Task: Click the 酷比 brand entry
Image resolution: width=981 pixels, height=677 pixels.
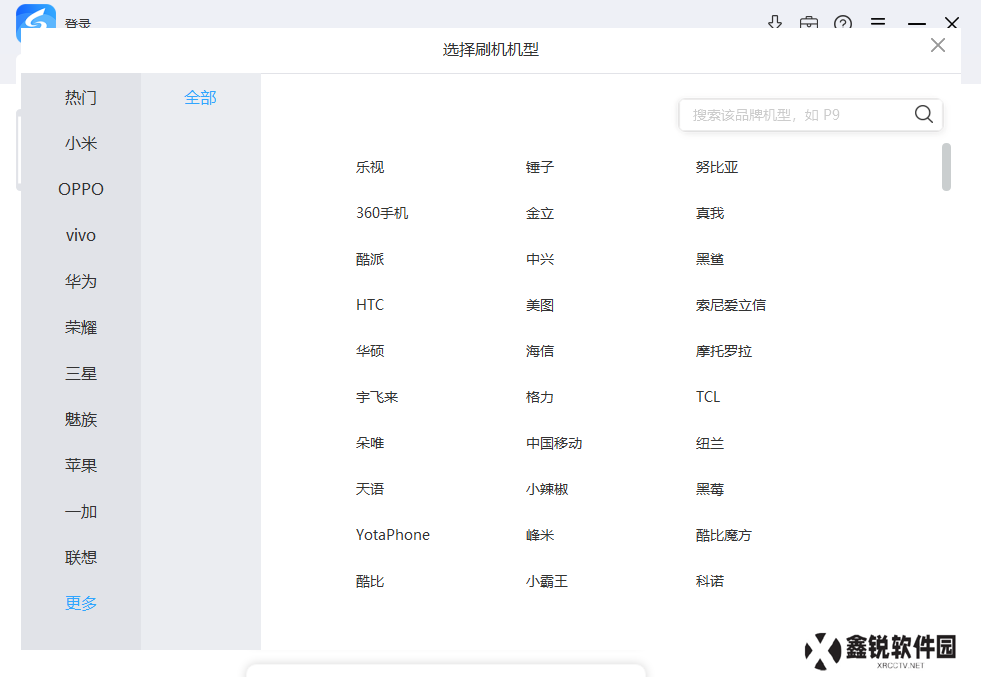Action: click(370, 581)
